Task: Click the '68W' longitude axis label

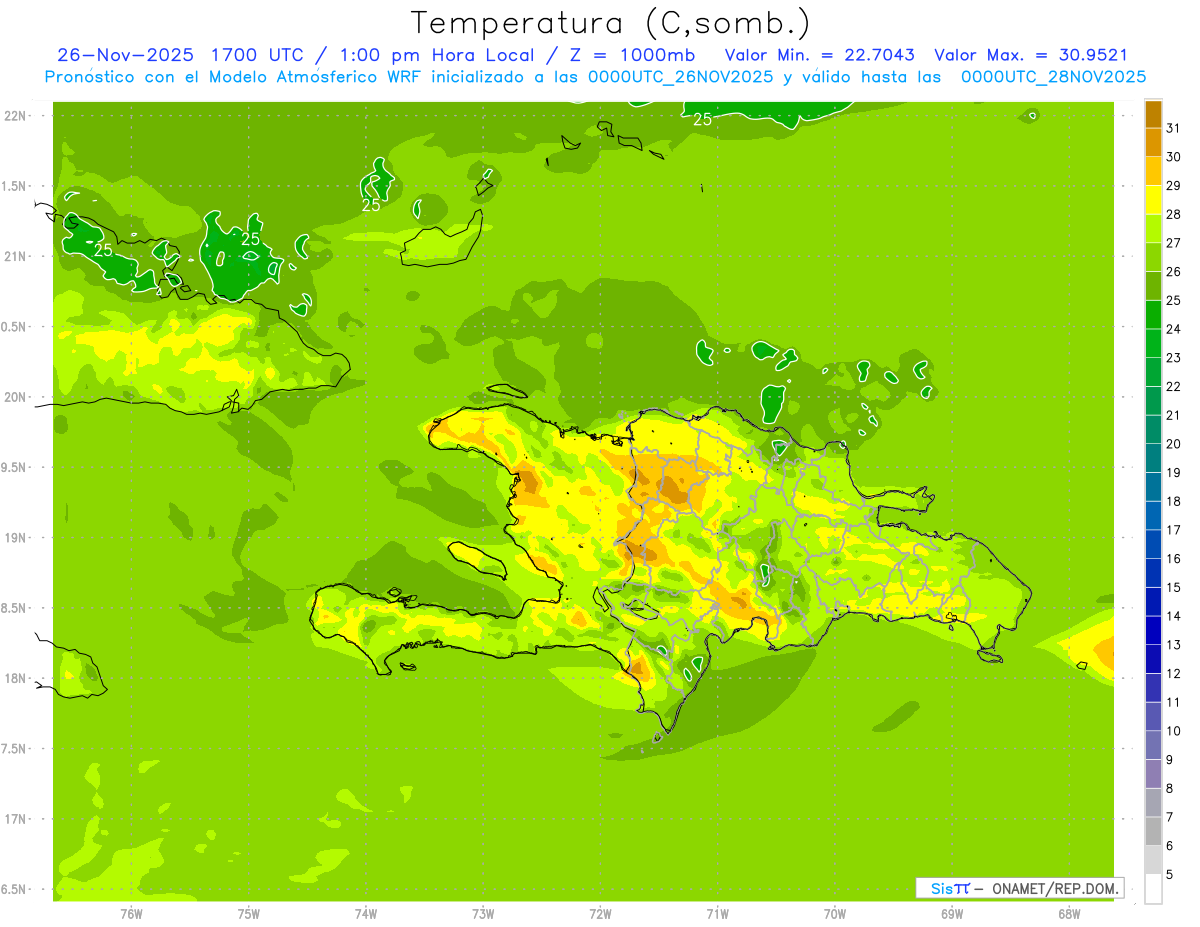Action: 1069,914
